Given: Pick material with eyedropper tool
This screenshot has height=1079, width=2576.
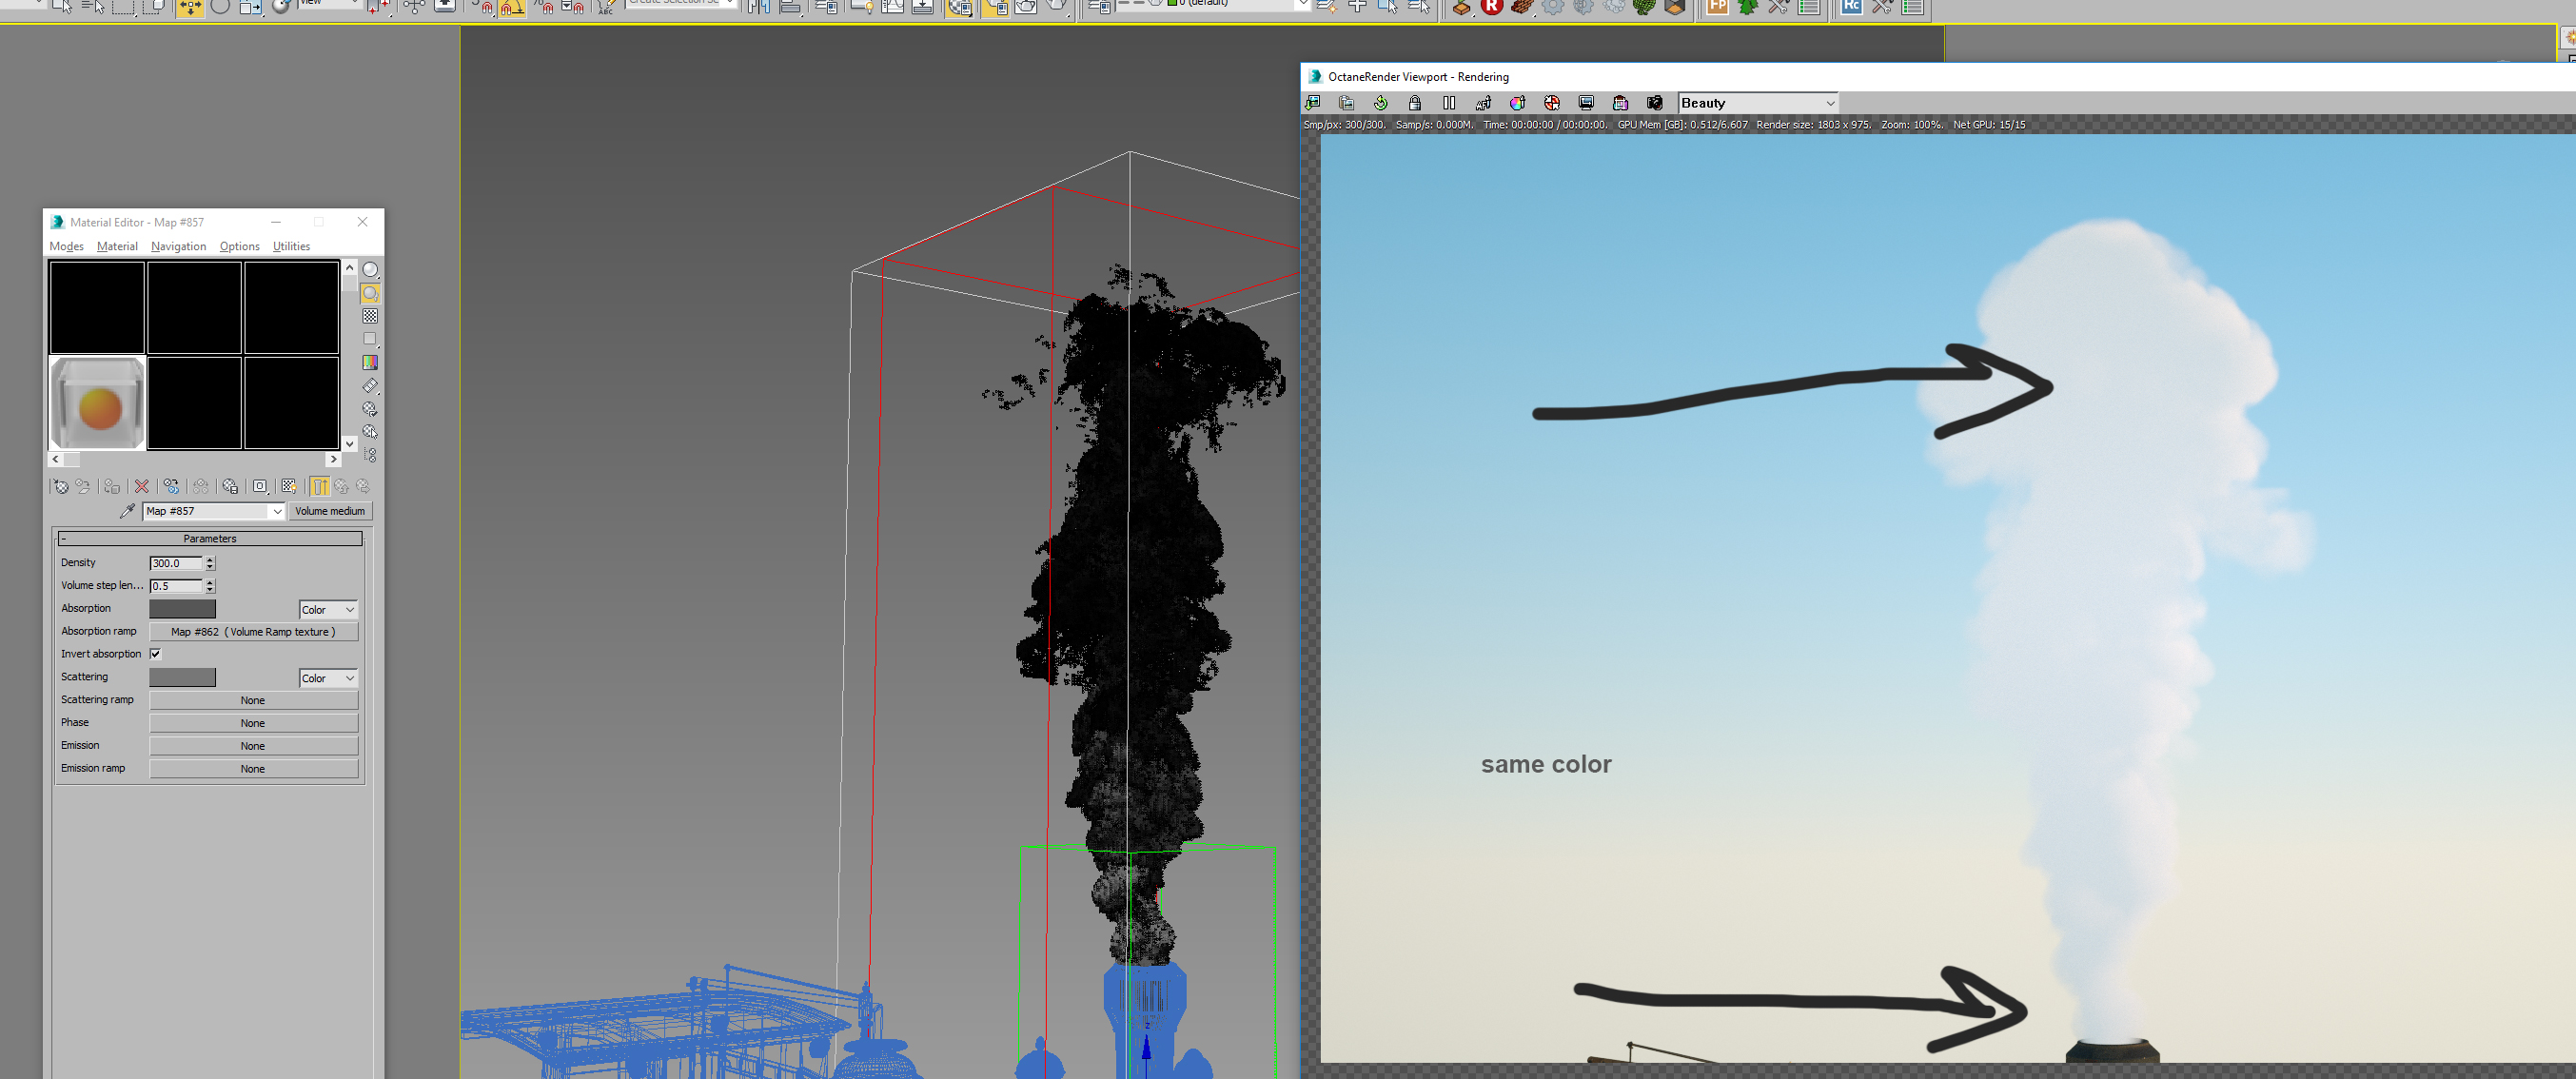Looking at the screenshot, I should click(x=127, y=511).
